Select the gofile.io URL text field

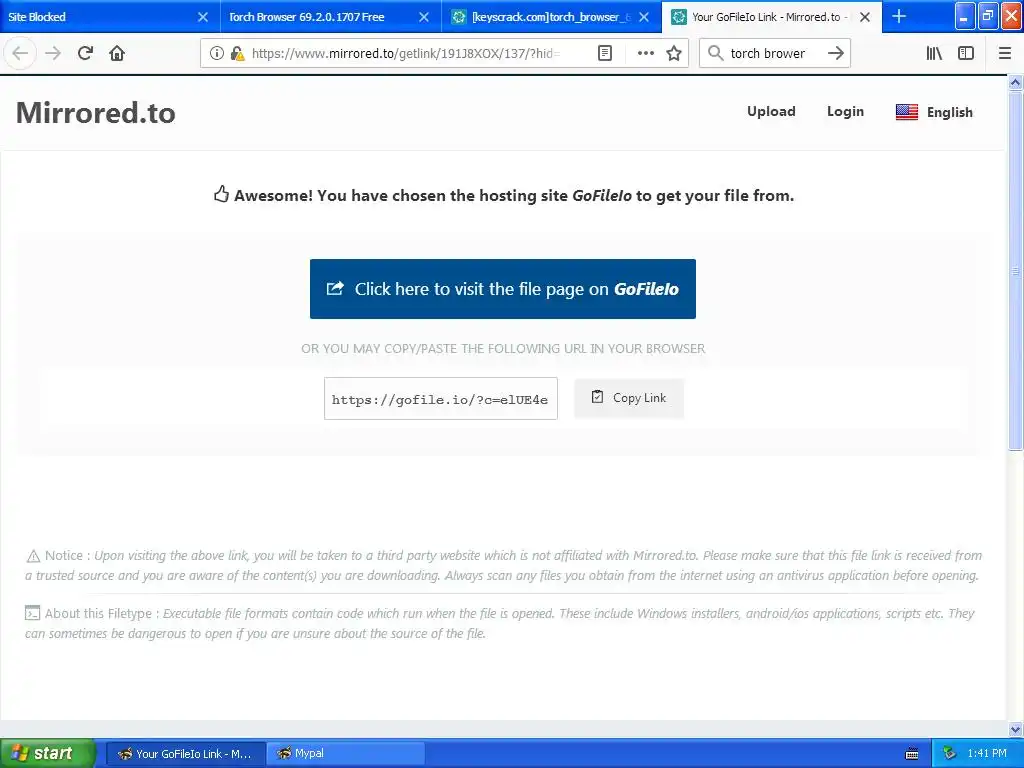(x=441, y=399)
